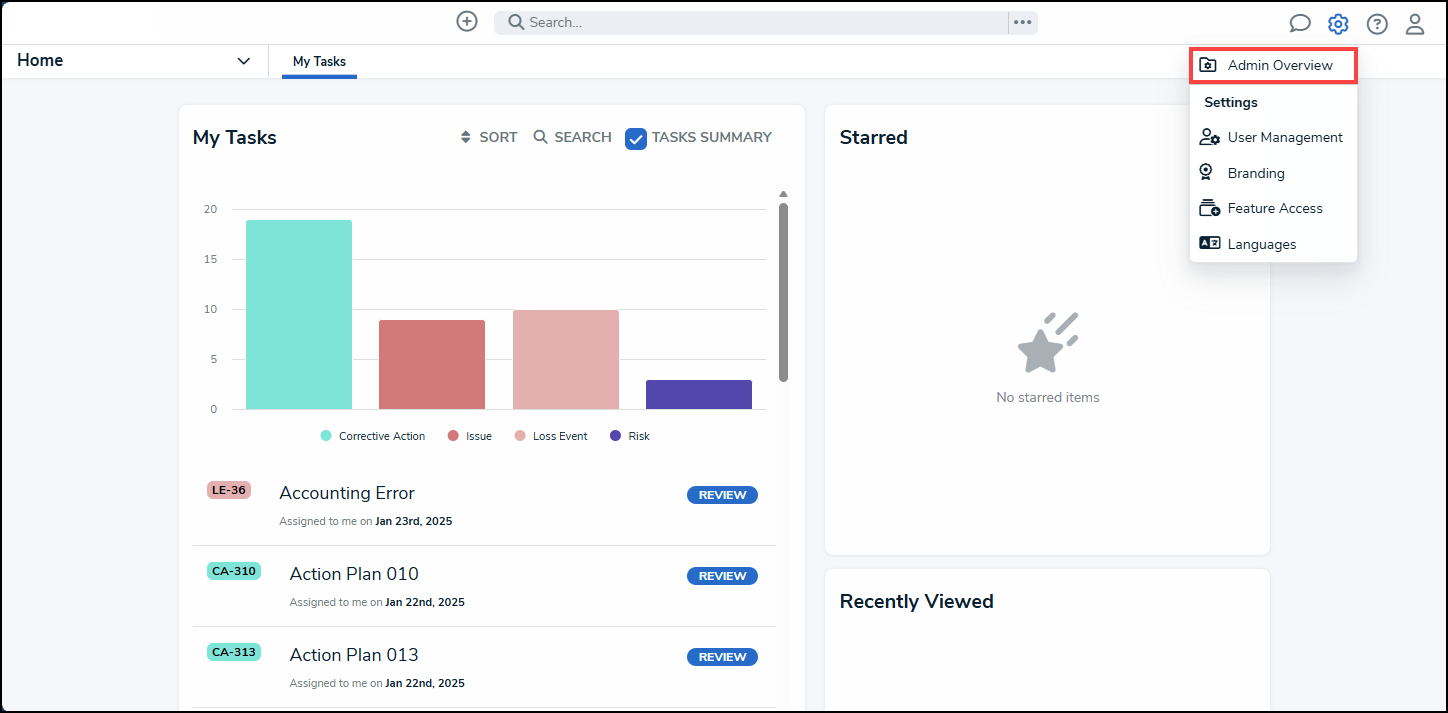Click Review button for Action Plan 010
This screenshot has height=713, width=1448.
(722, 576)
